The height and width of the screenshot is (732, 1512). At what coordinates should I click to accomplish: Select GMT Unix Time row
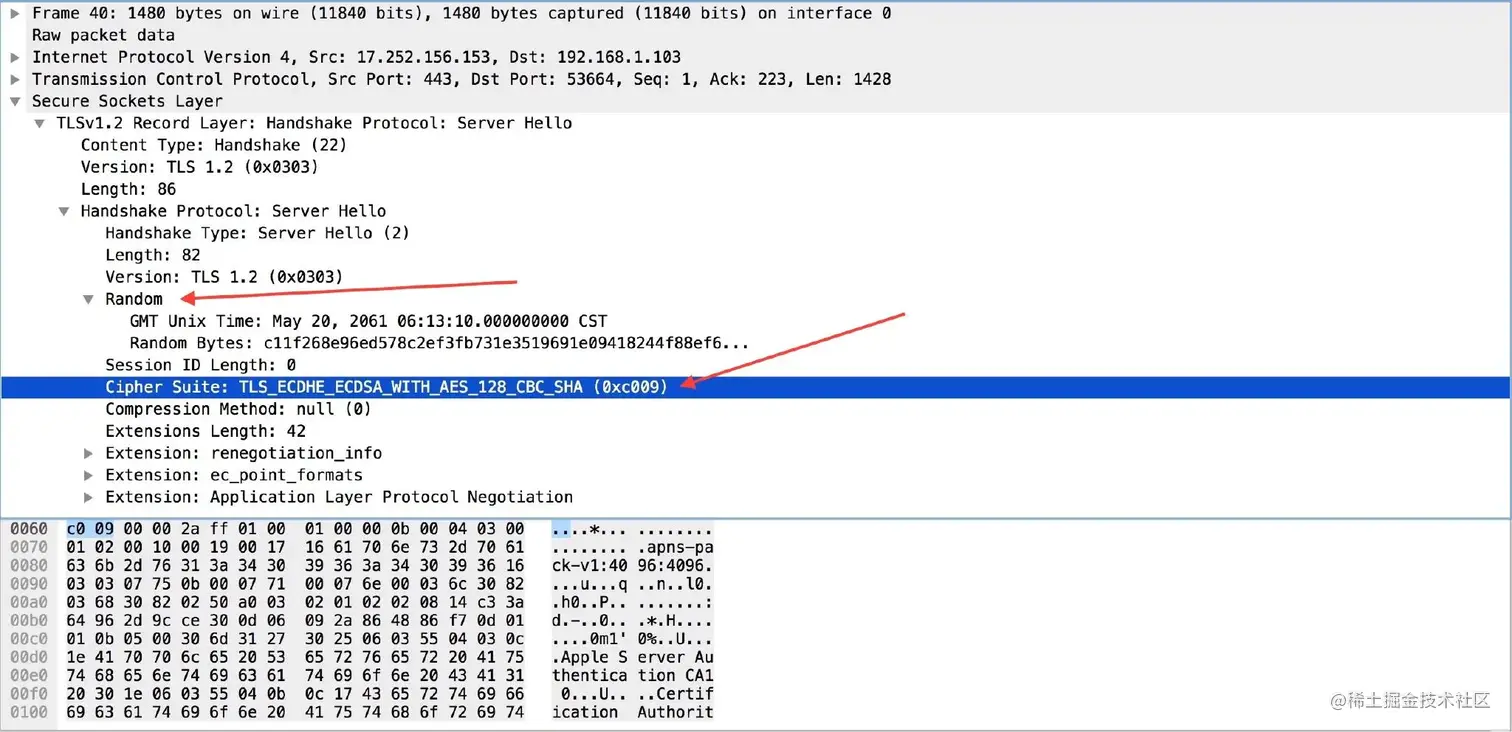coord(756,321)
